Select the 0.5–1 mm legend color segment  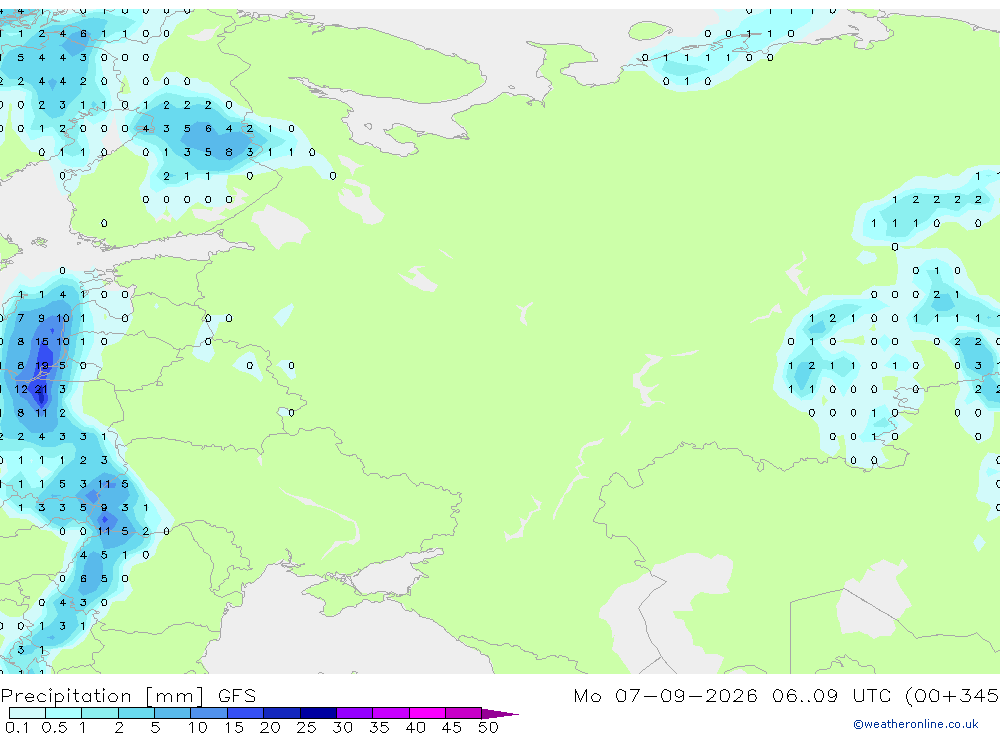click(64, 713)
